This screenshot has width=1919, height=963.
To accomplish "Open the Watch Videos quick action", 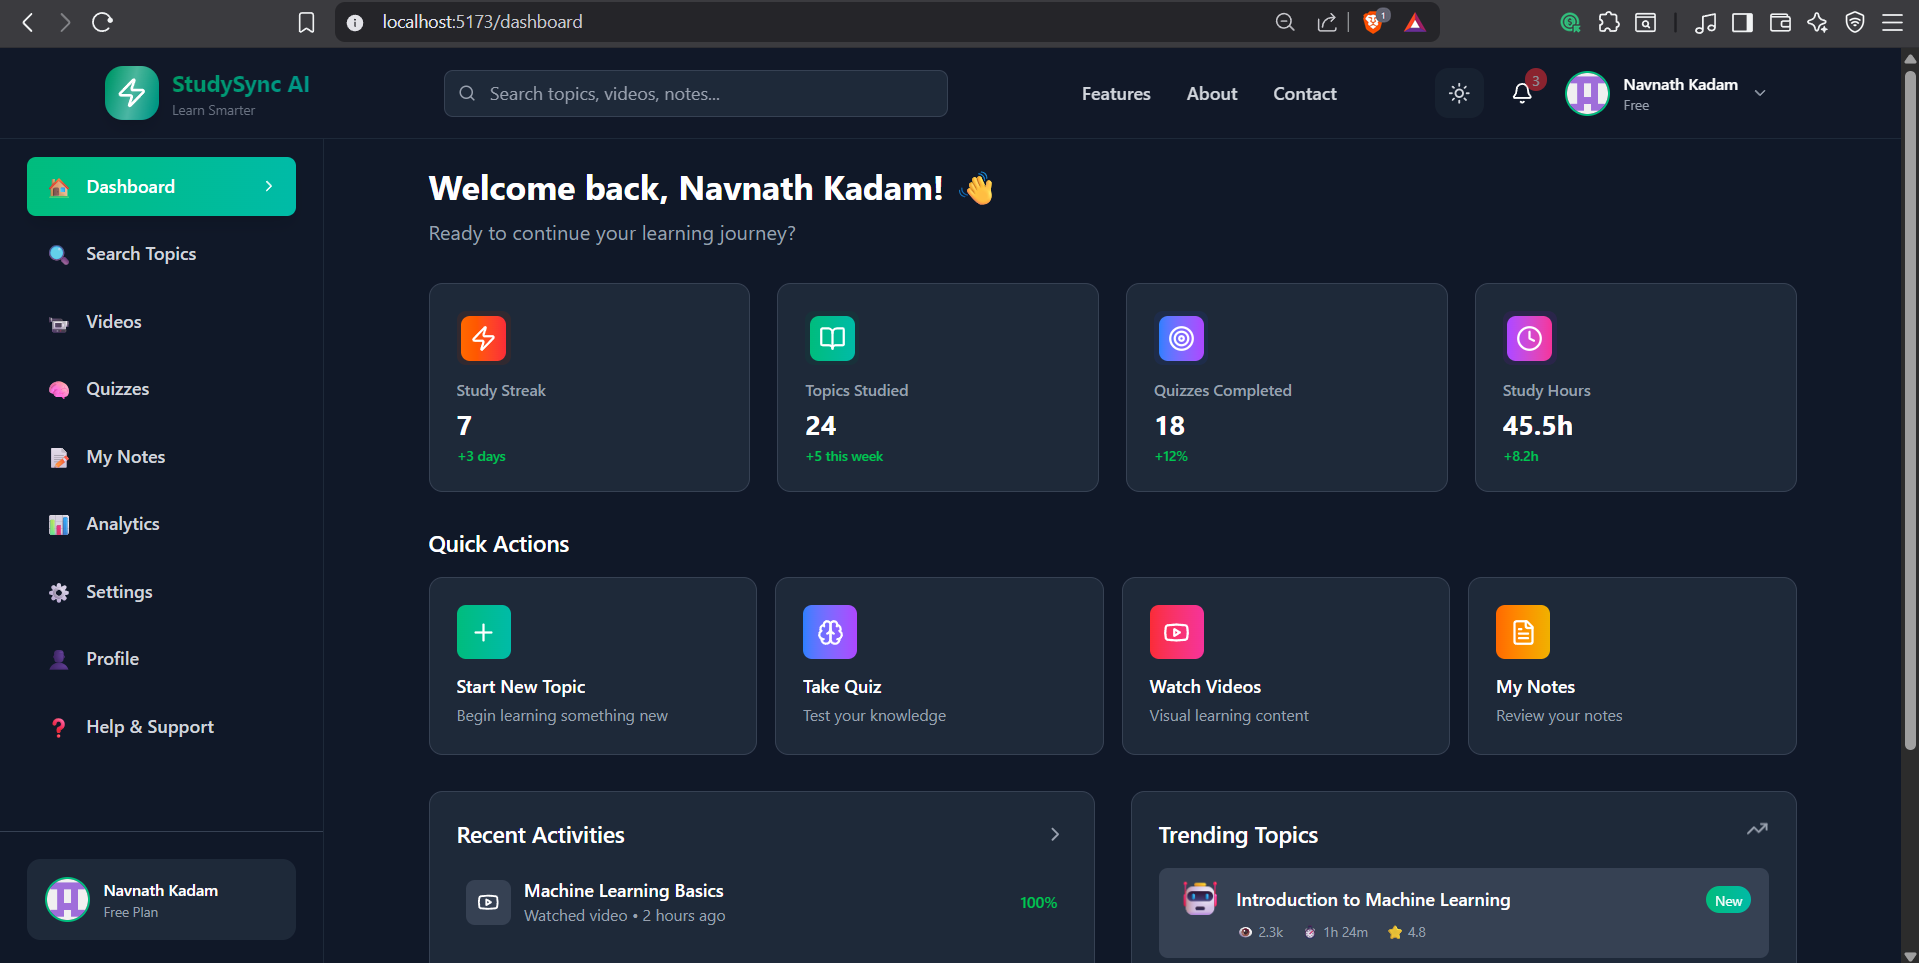I will [1286, 666].
